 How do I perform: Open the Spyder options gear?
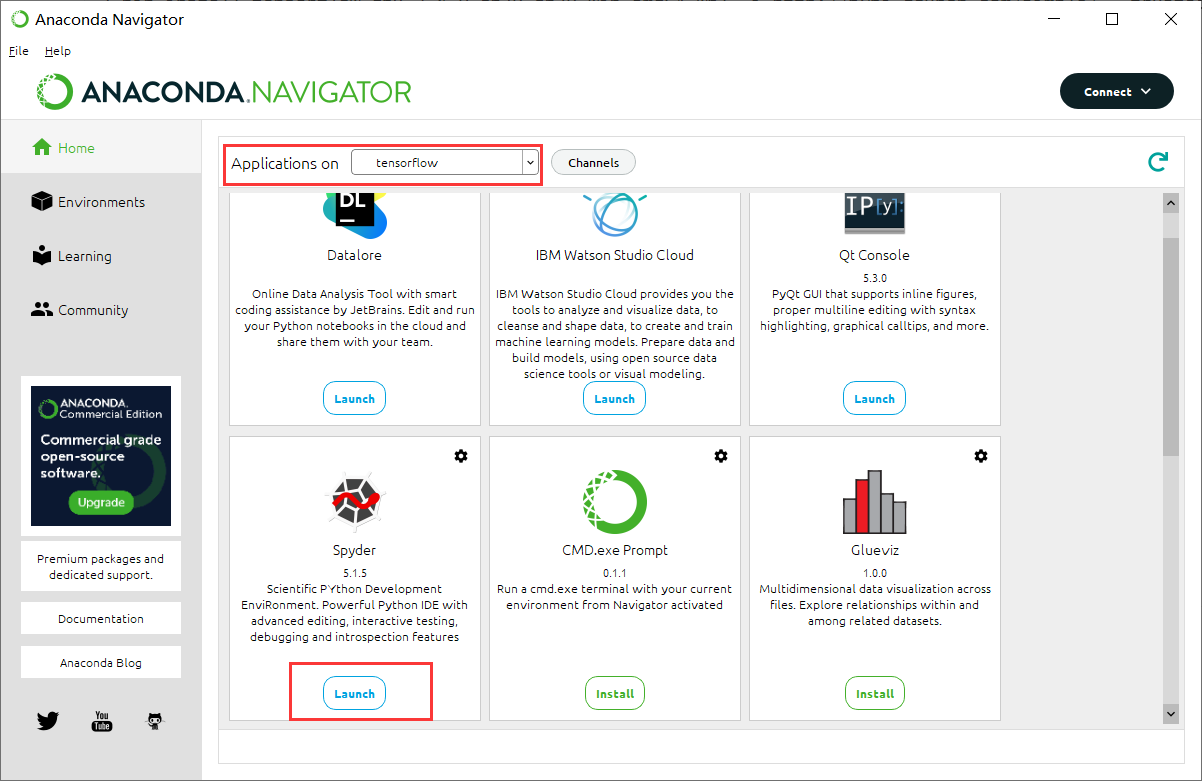pyautogui.click(x=460, y=456)
